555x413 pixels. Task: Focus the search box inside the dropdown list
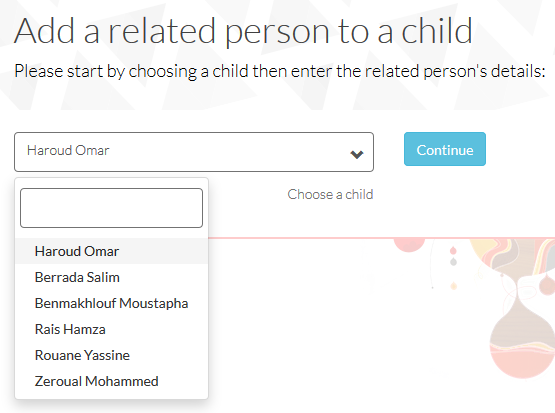(111, 208)
